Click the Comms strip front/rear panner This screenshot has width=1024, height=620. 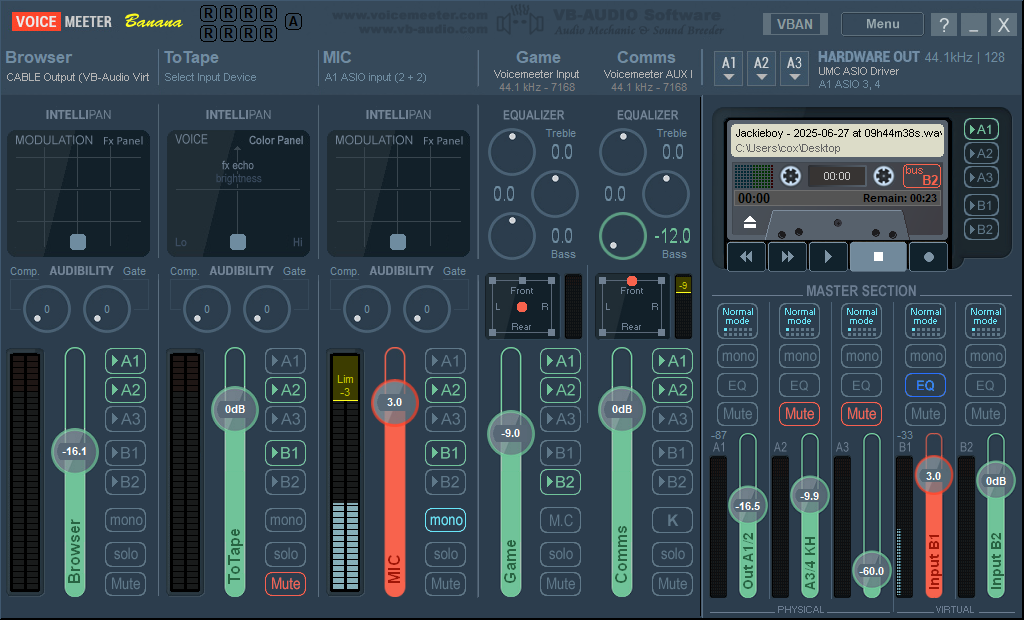632,306
